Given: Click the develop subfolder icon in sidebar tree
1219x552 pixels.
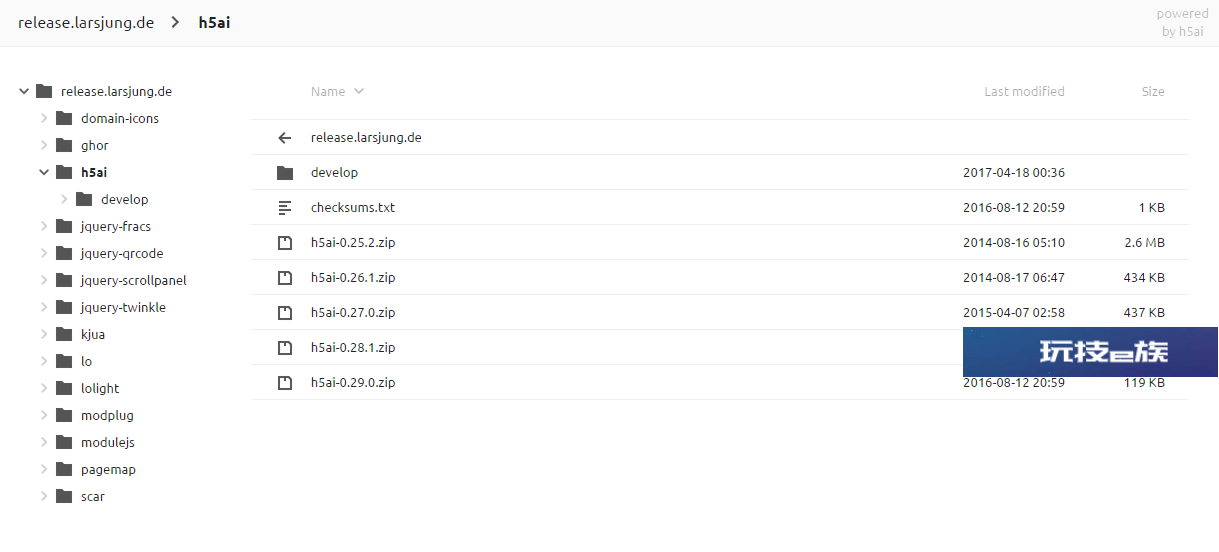Looking at the screenshot, I should pos(84,199).
